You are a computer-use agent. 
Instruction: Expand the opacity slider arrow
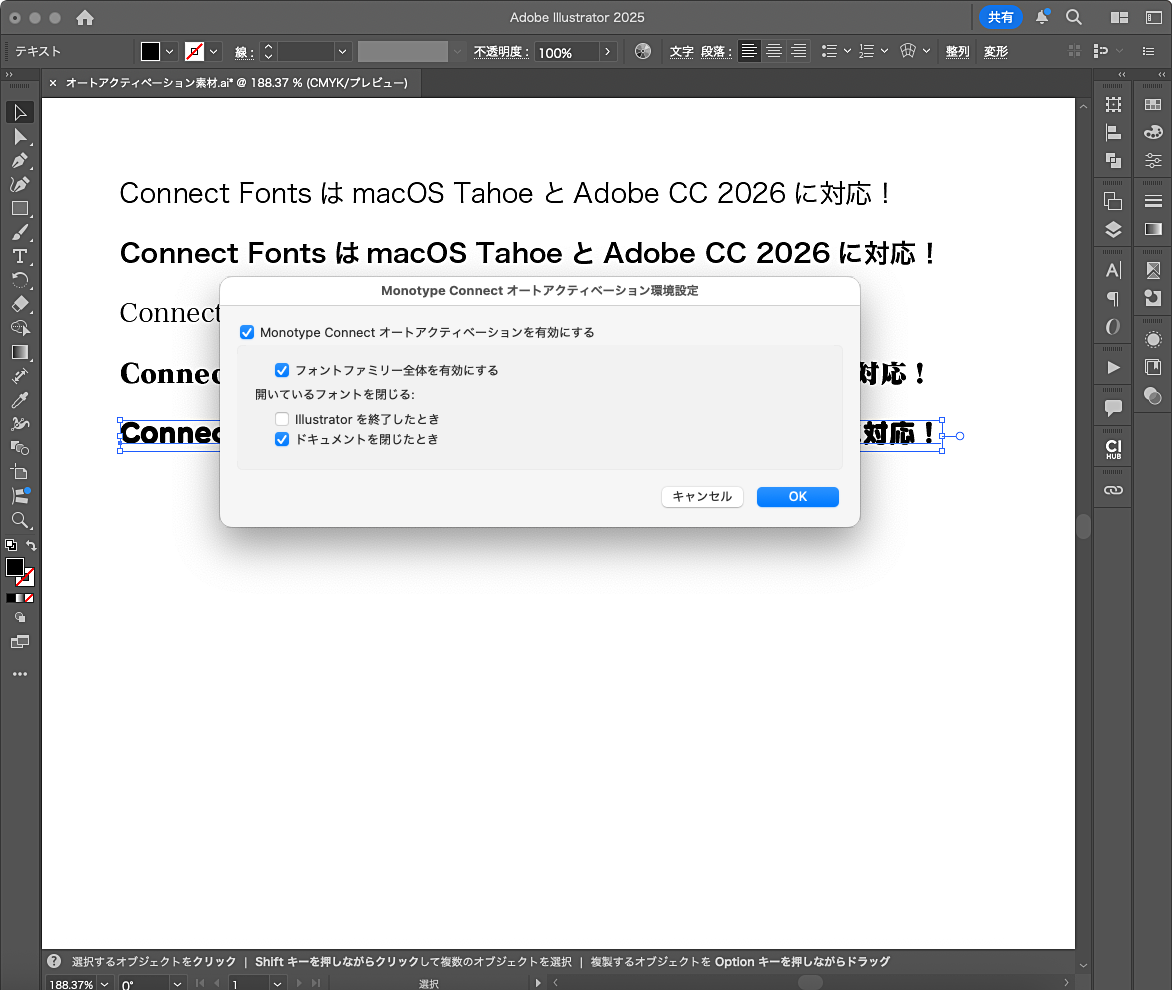(608, 52)
